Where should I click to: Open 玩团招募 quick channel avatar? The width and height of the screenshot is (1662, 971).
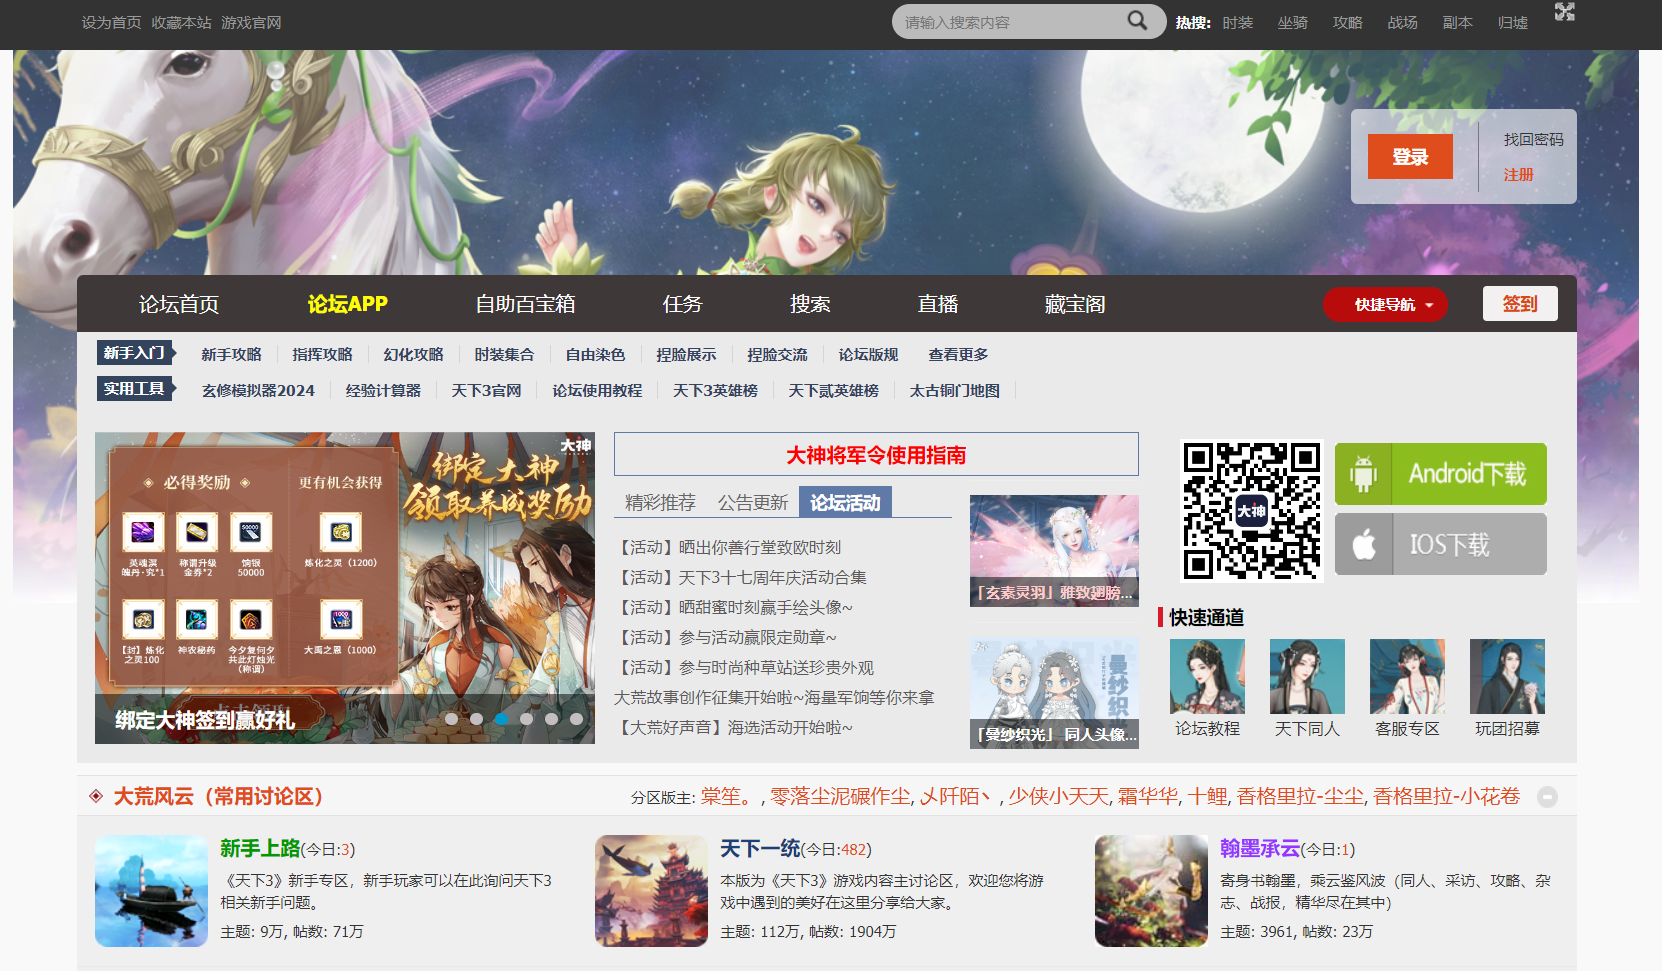(1507, 676)
